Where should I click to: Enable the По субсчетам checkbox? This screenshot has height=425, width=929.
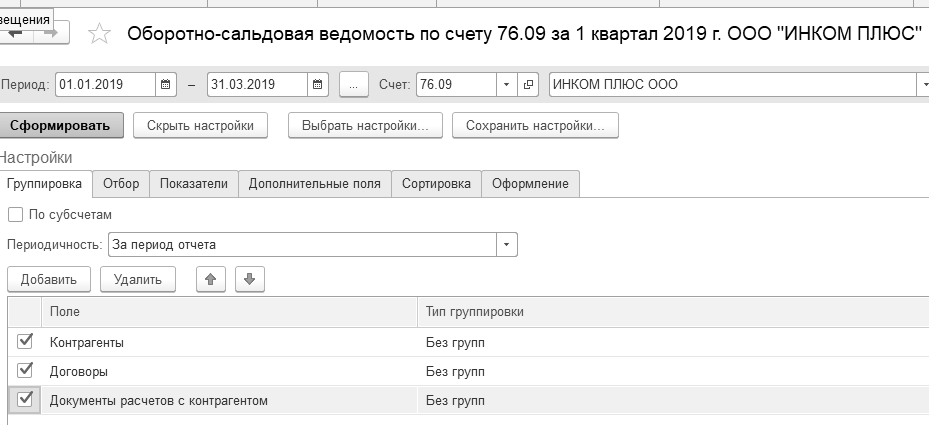point(15,214)
